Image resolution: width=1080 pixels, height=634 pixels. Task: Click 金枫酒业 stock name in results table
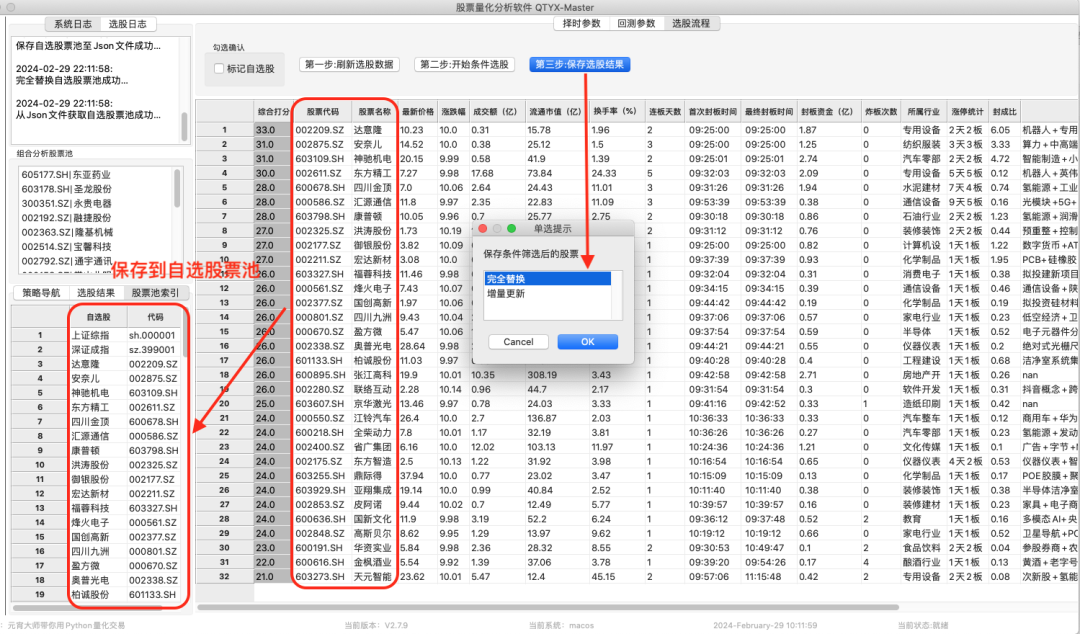pyautogui.click(x=373, y=562)
